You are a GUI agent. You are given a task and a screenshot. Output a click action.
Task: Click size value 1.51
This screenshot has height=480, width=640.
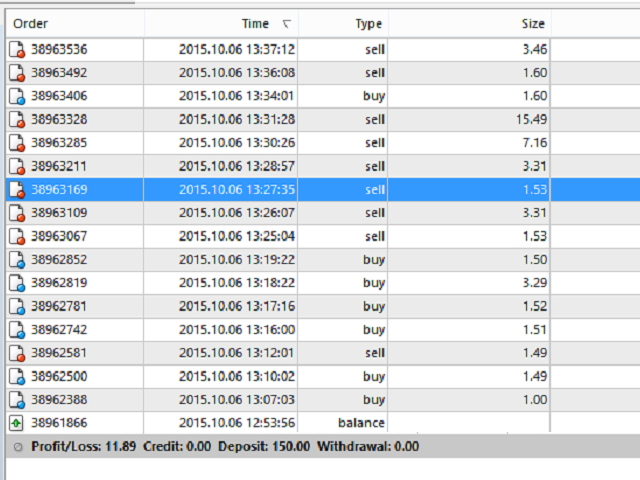[535, 329]
